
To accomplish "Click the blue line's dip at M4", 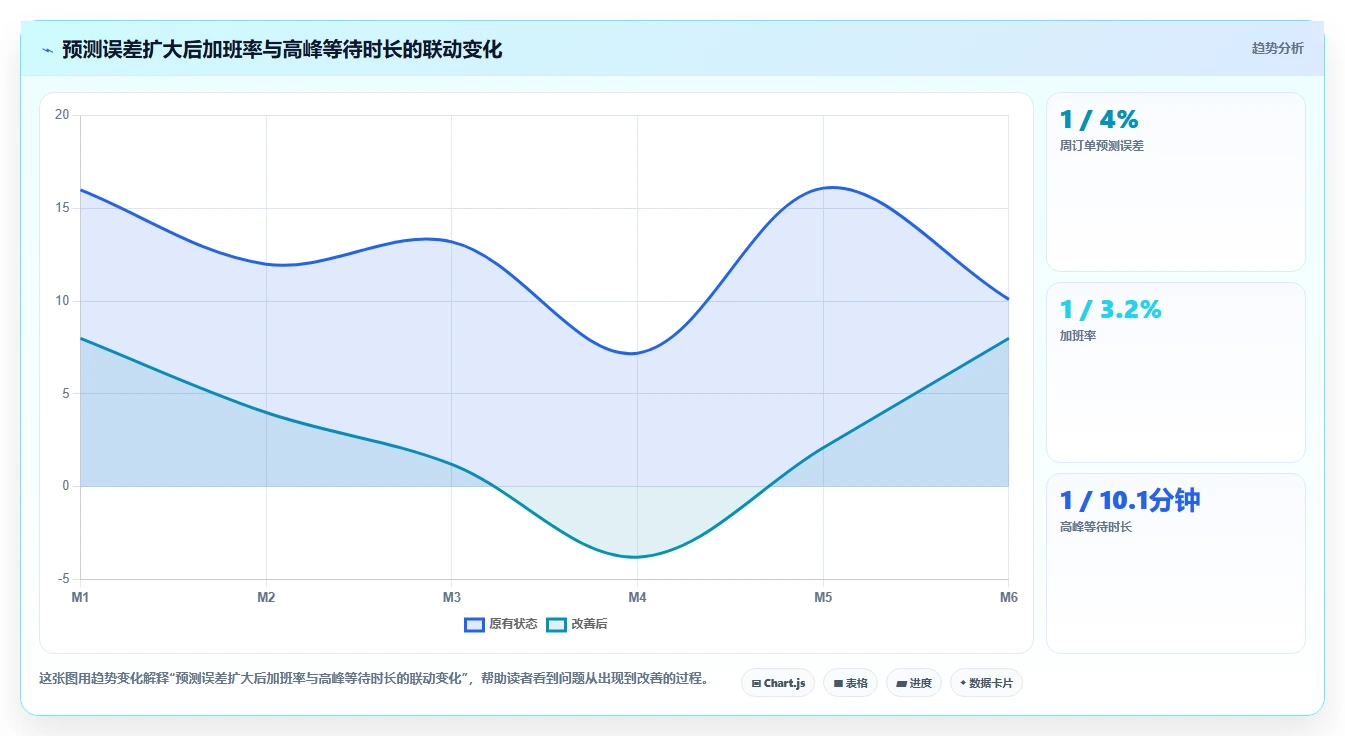I will [637, 353].
